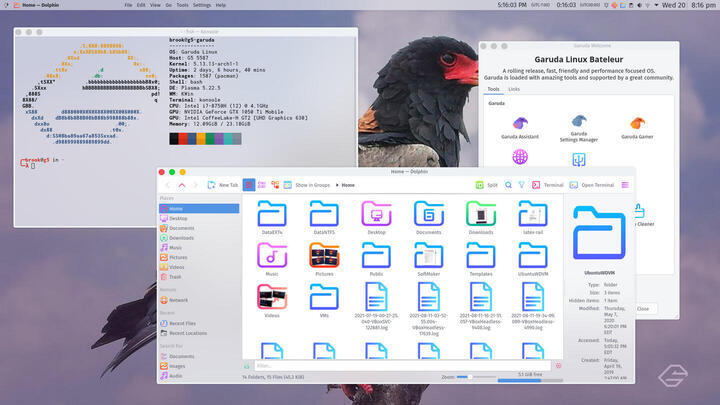This screenshot has height=405, width=720.
Task: Select Documents under Places in sidebar
Action: [x=199, y=228]
